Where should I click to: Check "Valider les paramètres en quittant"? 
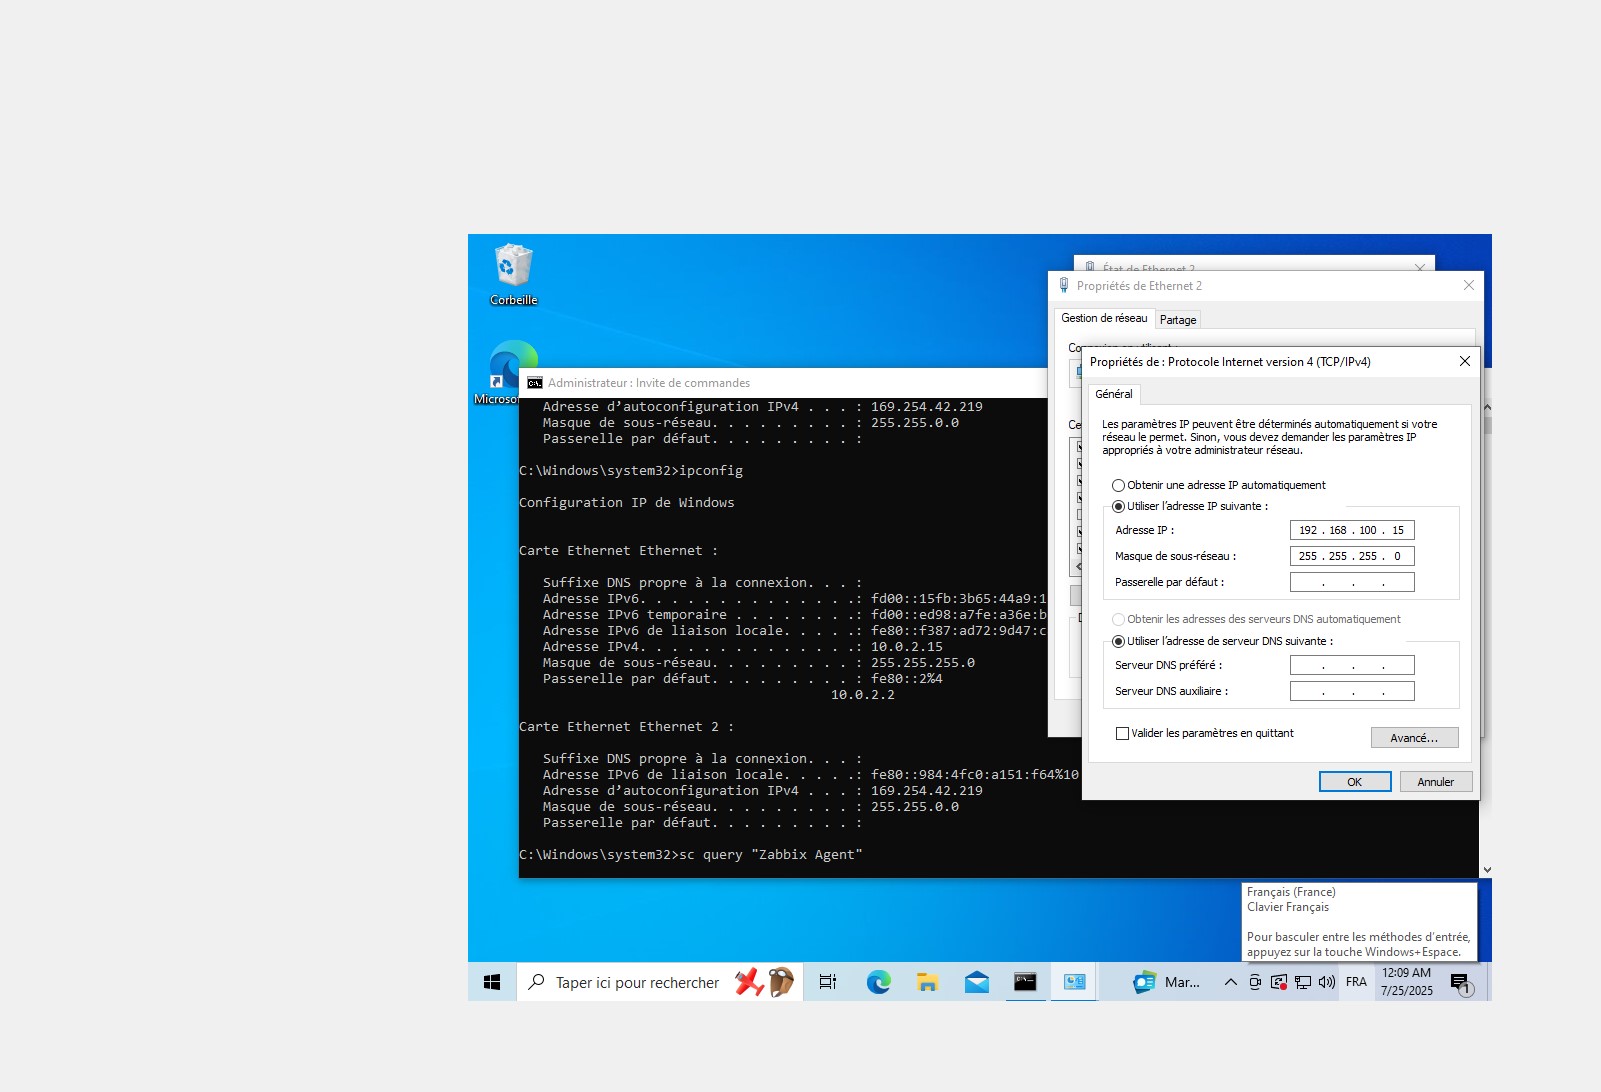[1122, 733]
